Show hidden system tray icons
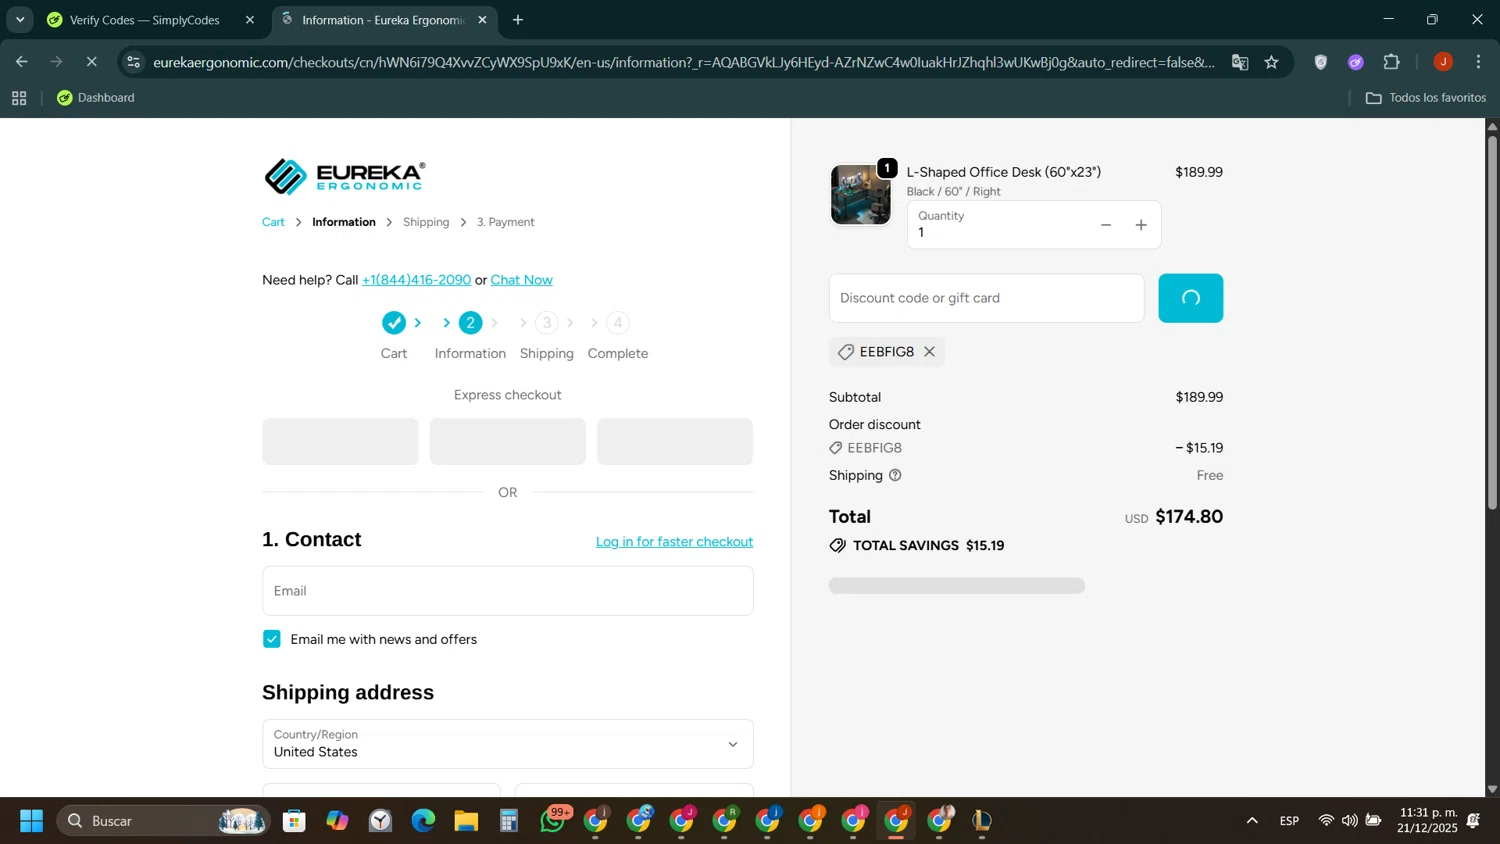 pos(1251,821)
